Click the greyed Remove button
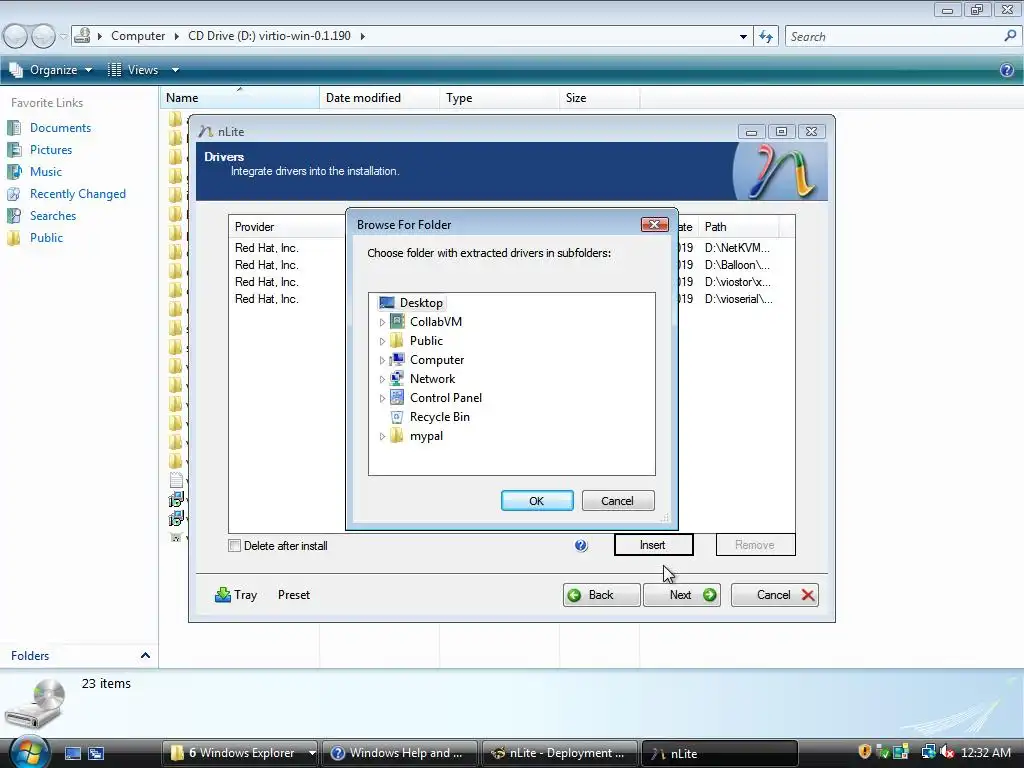Image resolution: width=1024 pixels, height=768 pixels. [756, 545]
